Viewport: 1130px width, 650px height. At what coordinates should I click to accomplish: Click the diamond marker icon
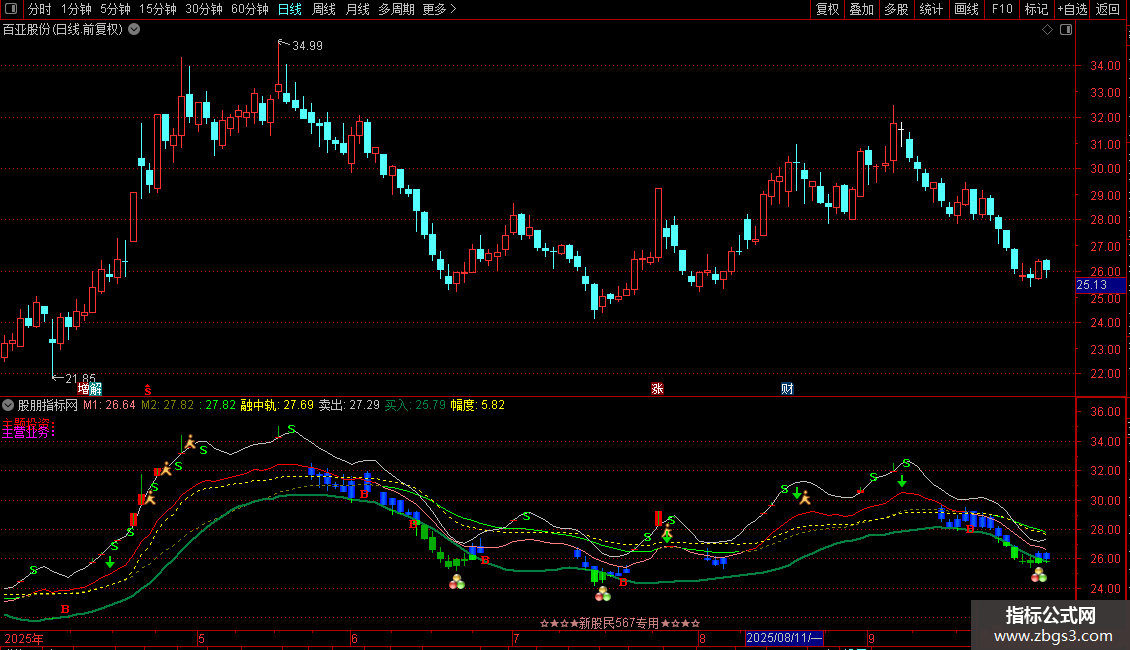(x=1047, y=30)
